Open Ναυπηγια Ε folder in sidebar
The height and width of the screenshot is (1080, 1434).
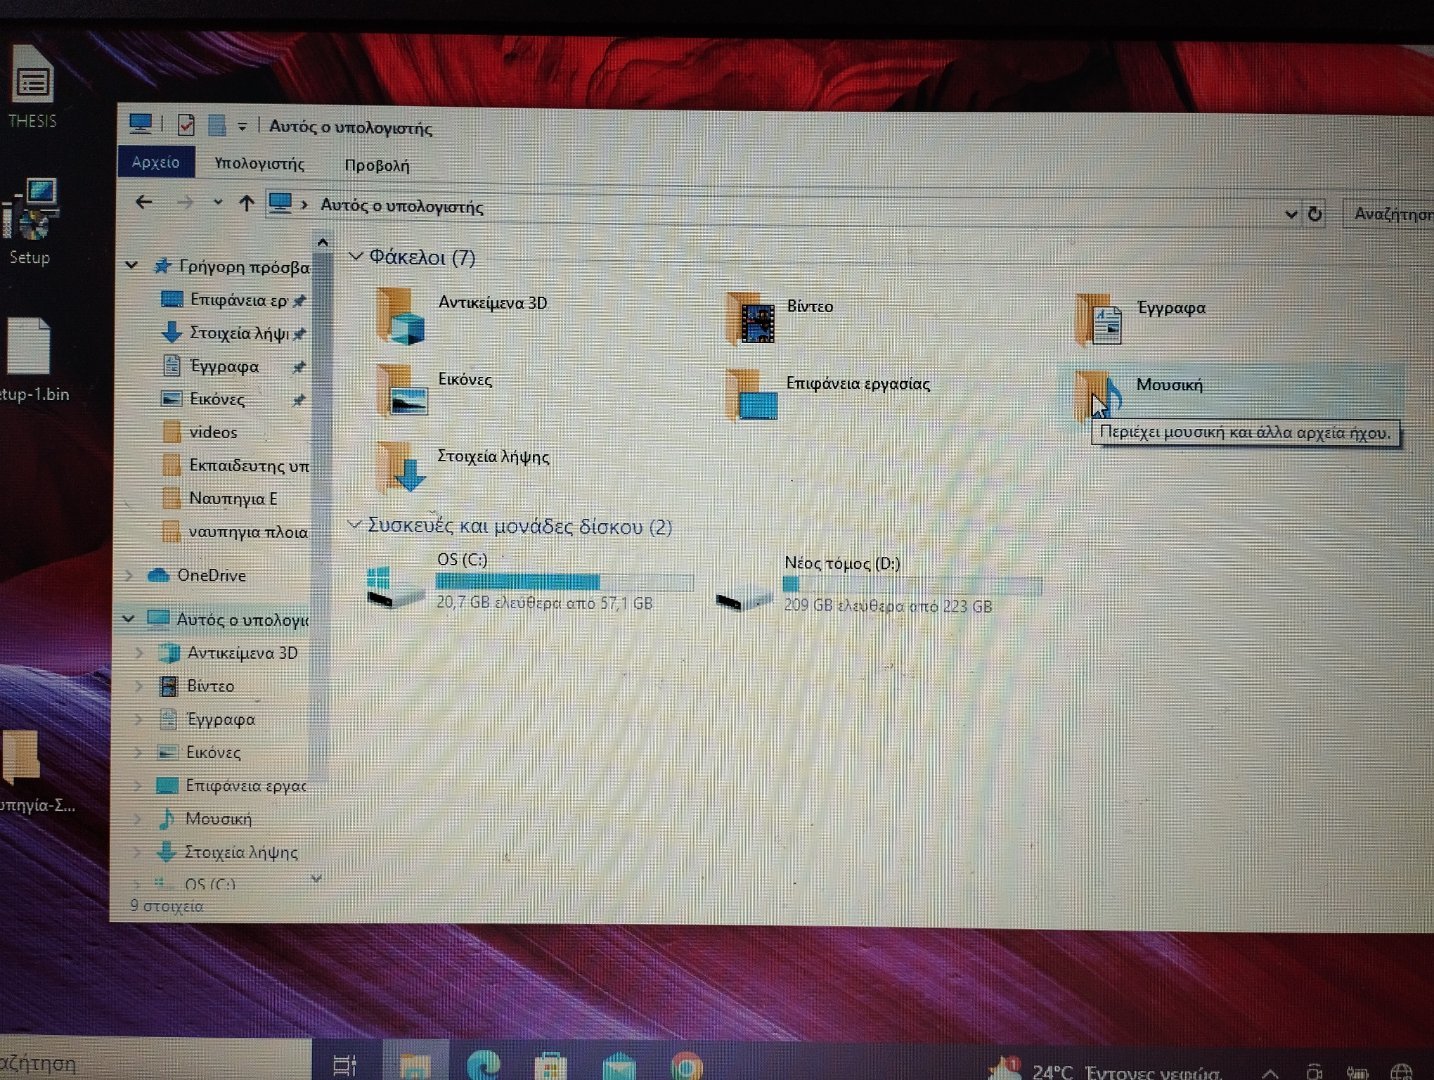pos(220,498)
